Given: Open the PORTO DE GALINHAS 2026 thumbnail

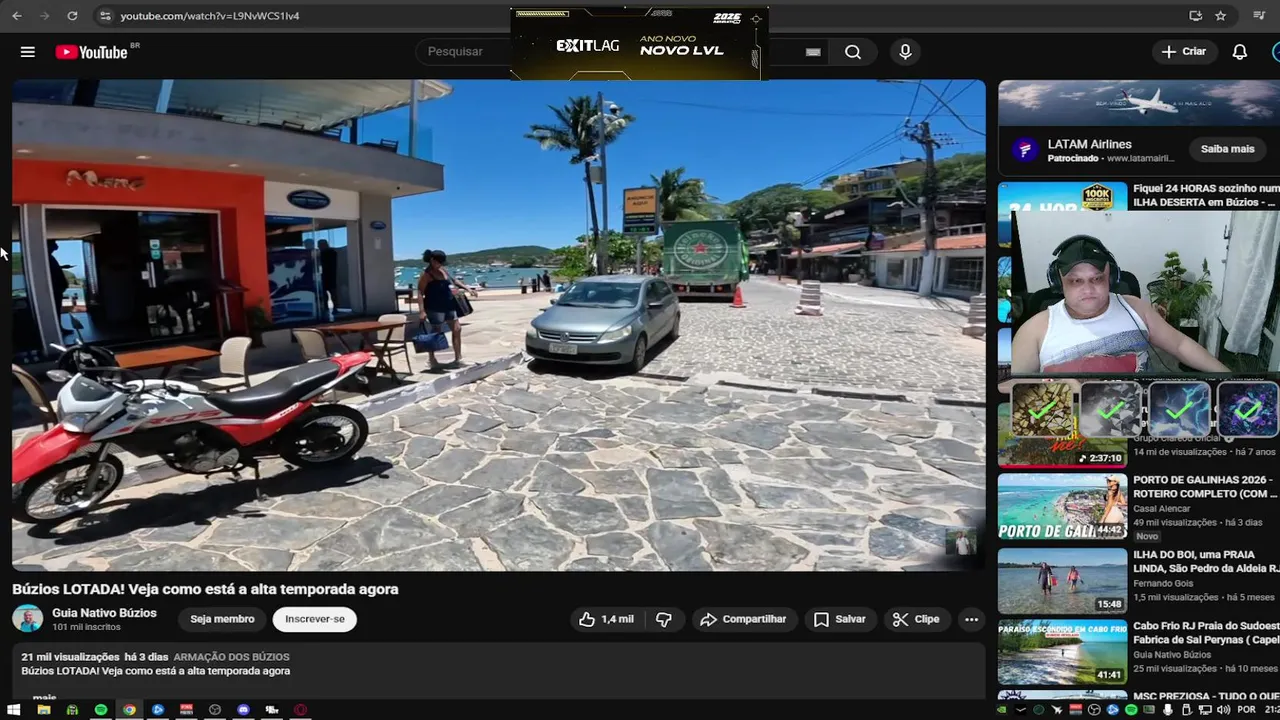Looking at the screenshot, I should 1062,506.
